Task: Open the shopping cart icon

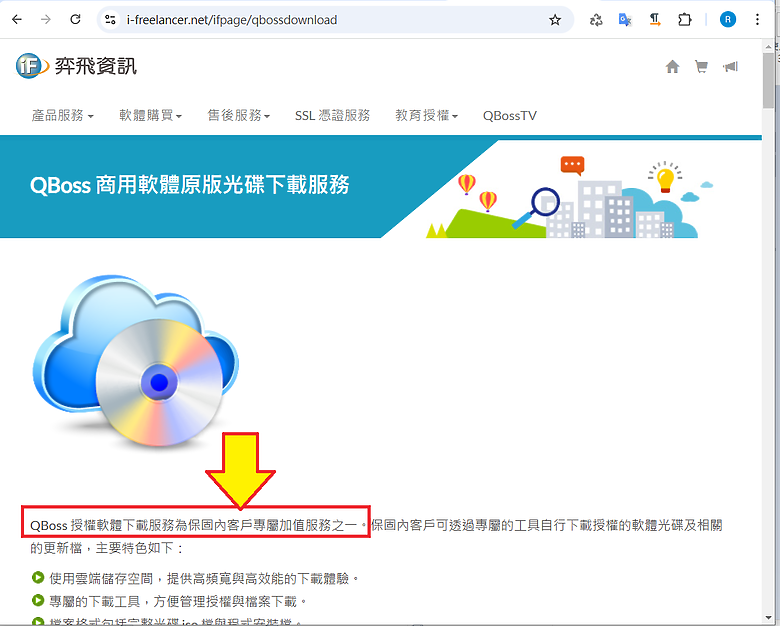Action: tap(701, 66)
